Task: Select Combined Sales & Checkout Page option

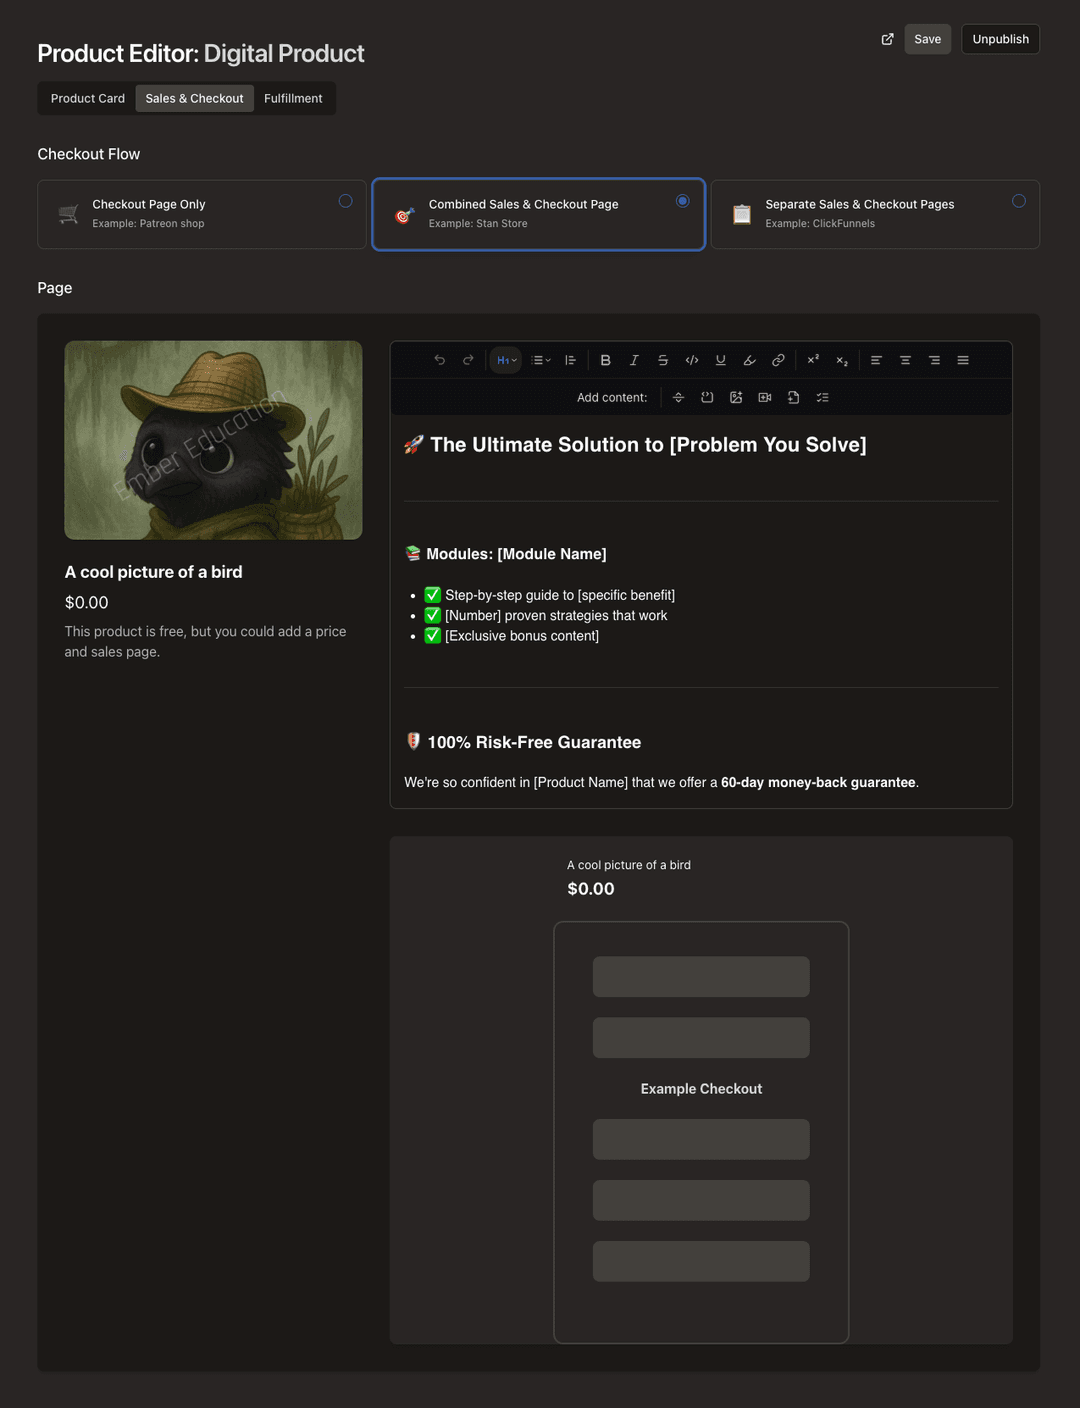Action: (682, 201)
